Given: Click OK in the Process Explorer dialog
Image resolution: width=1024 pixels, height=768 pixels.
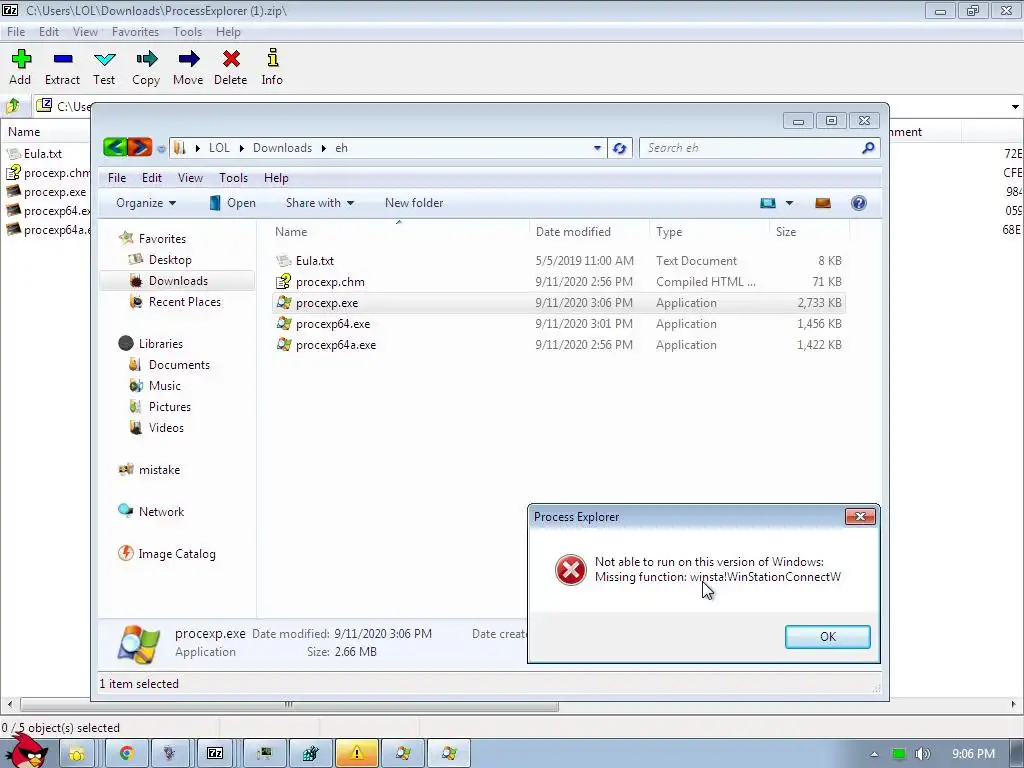Looking at the screenshot, I should (x=827, y=637).
